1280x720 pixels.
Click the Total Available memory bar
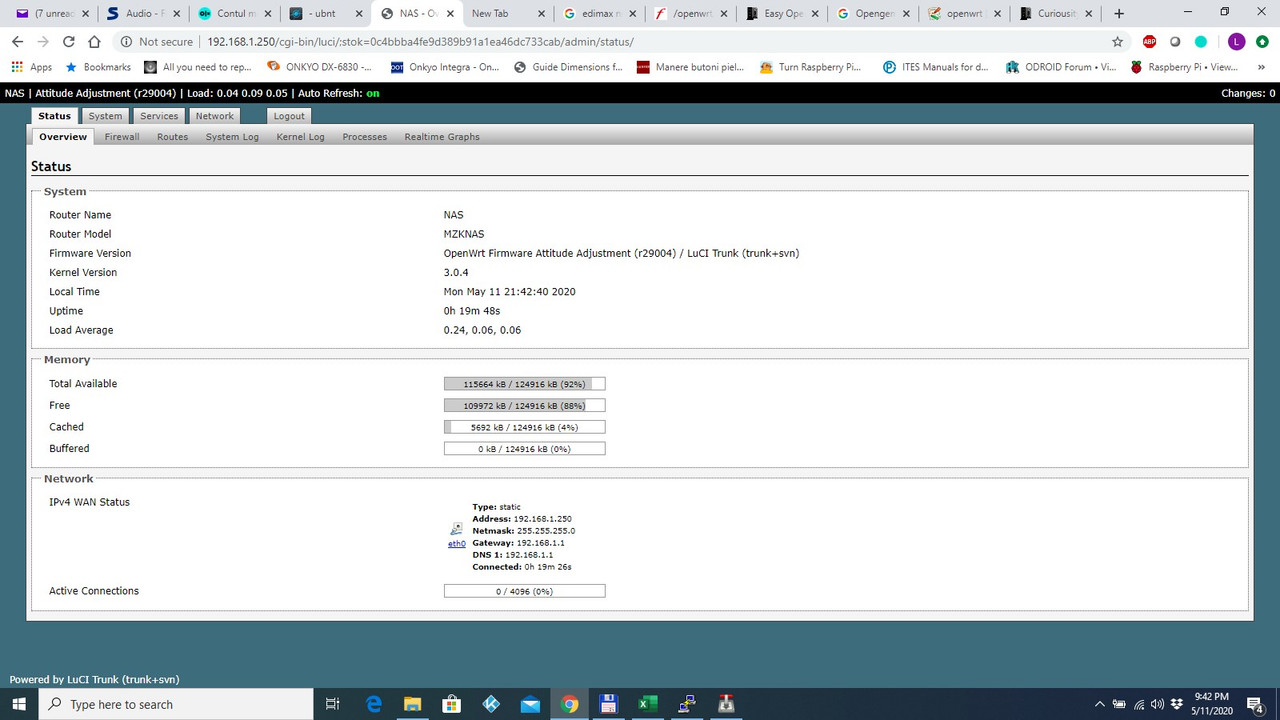point(524,384)
